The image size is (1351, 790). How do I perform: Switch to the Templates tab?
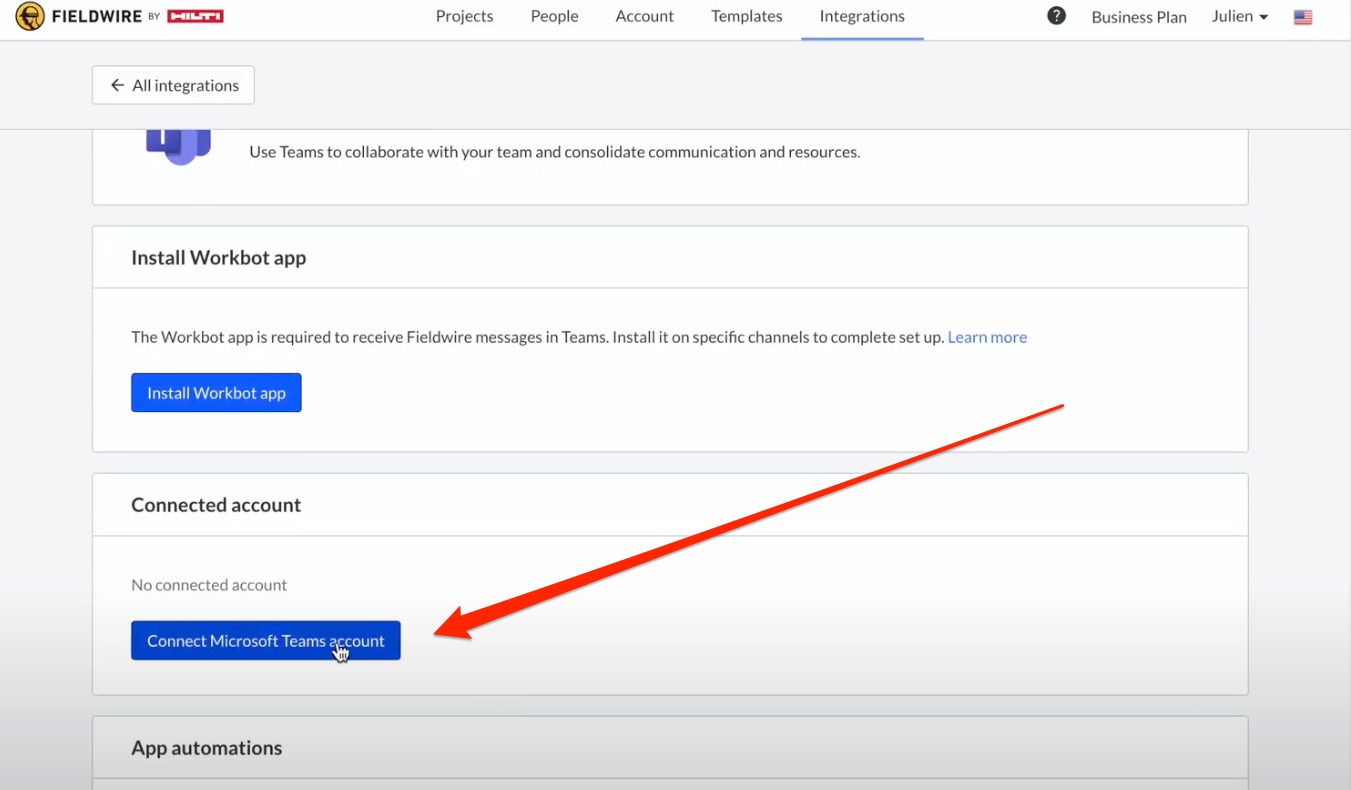tap(747, 16)
